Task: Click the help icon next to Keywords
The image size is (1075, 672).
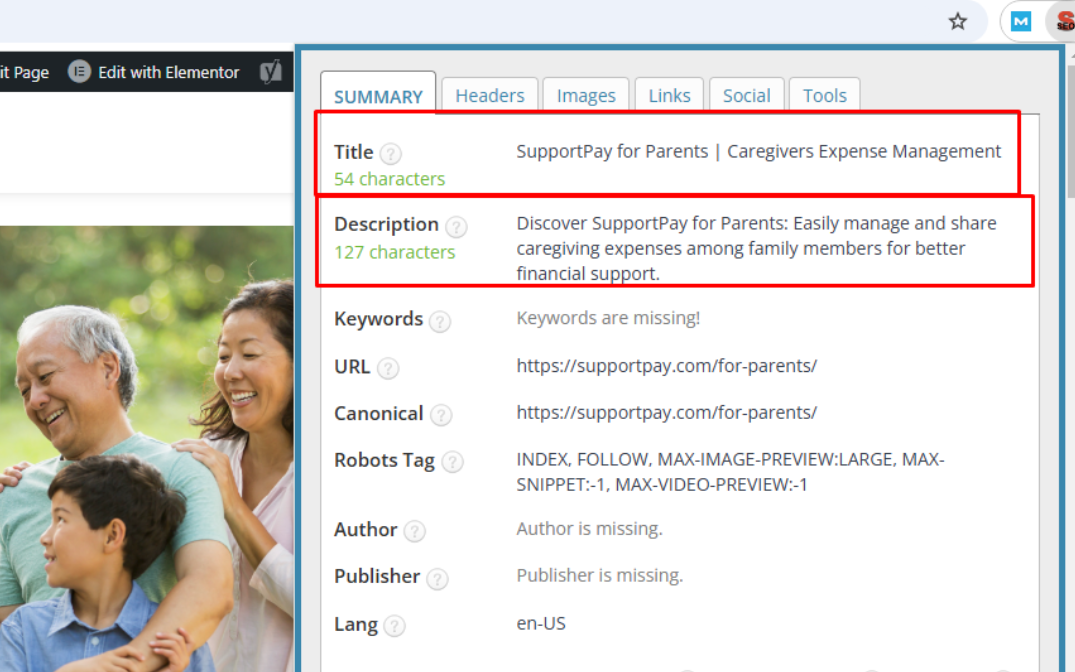Action: click(440, 321)
